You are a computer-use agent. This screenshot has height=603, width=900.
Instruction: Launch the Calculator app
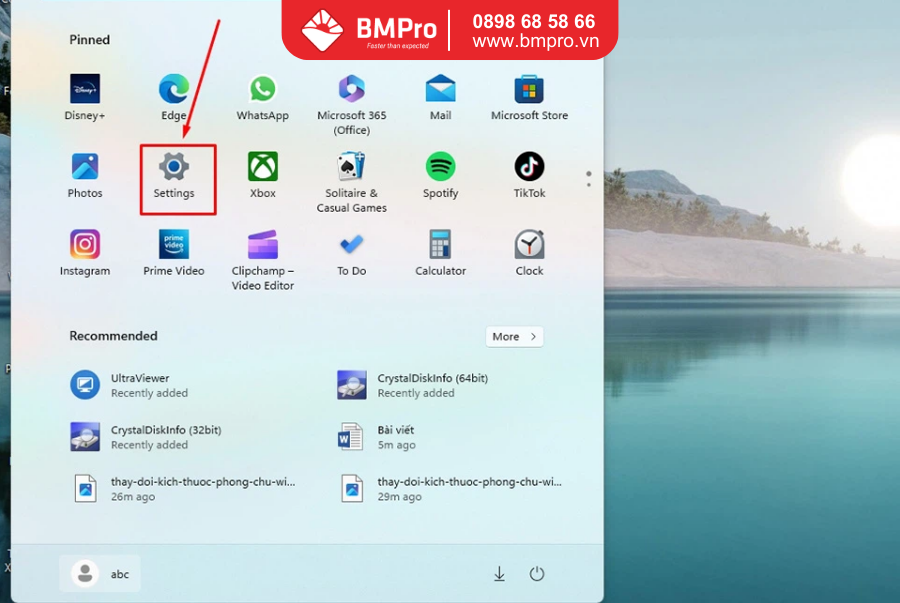tap(440, 253)
